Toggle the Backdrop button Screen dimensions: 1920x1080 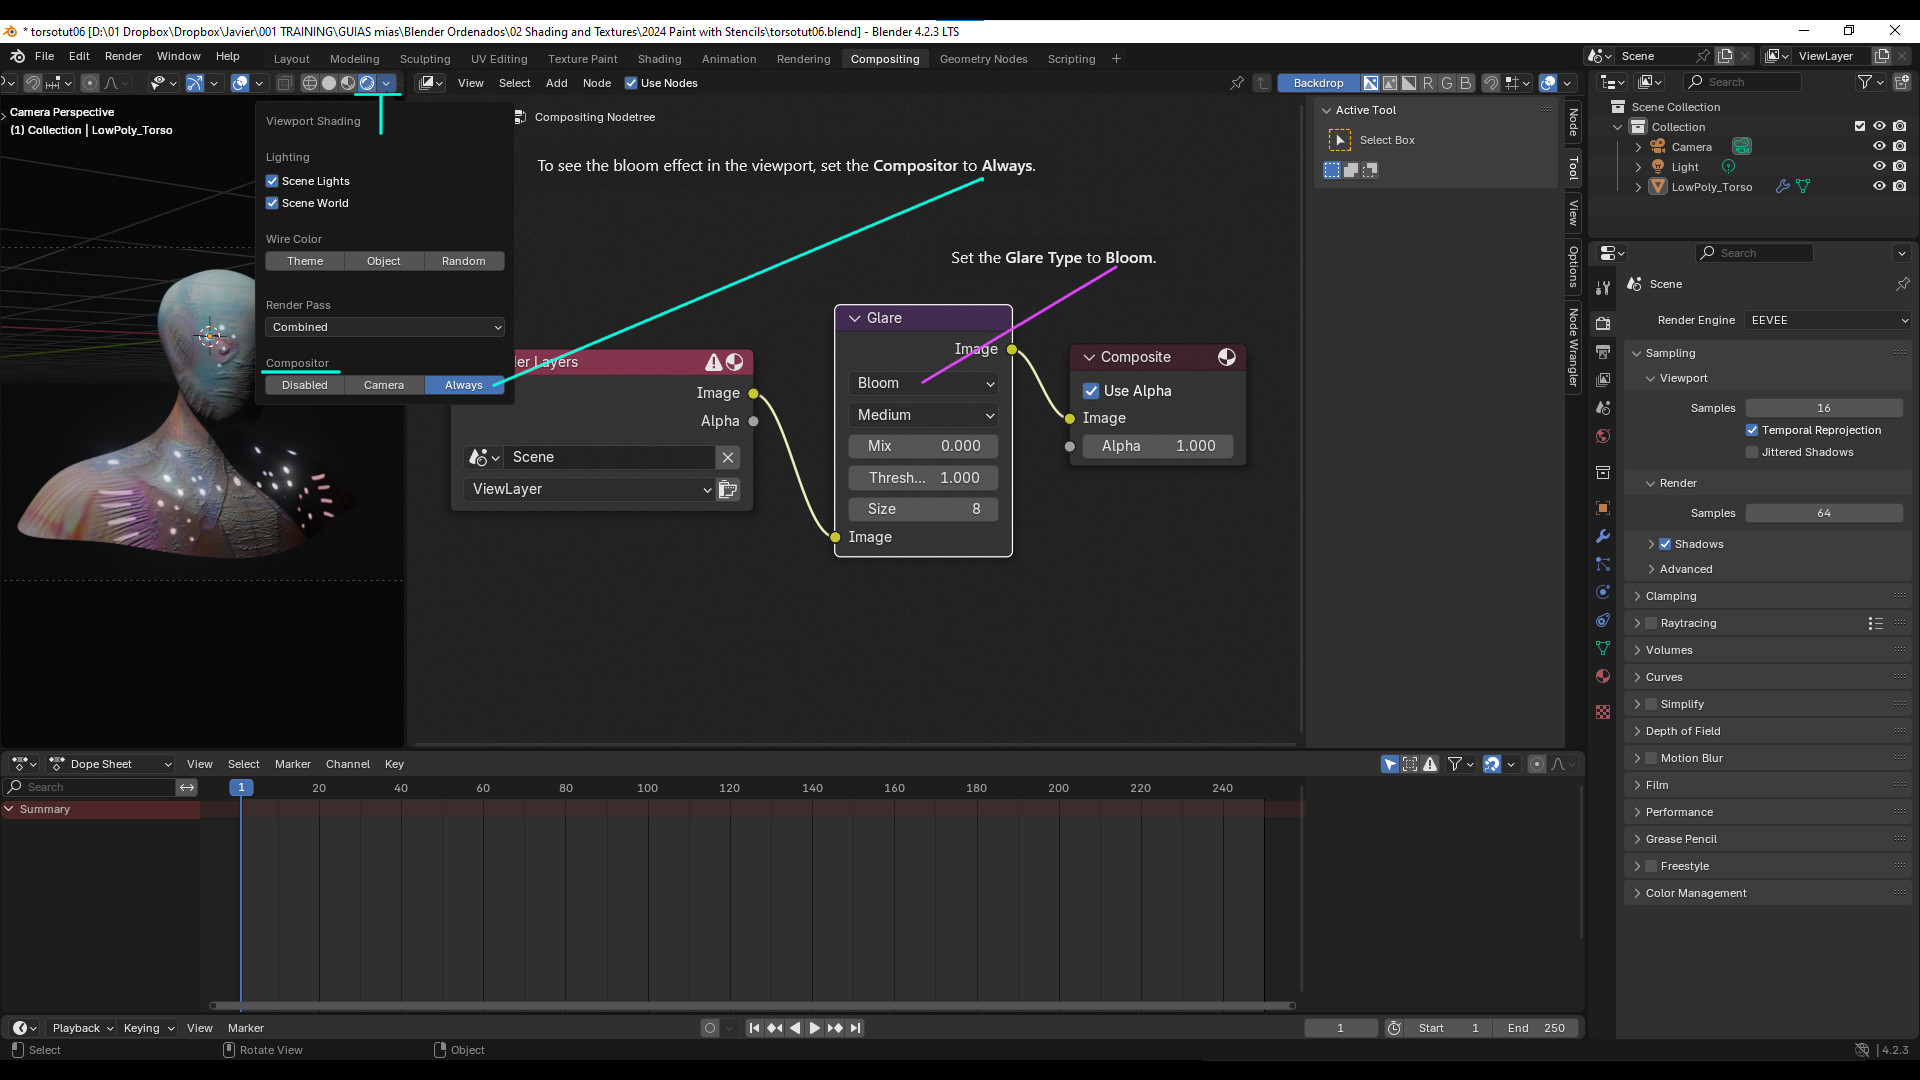pyautogui.click(x=1318, y=83)
